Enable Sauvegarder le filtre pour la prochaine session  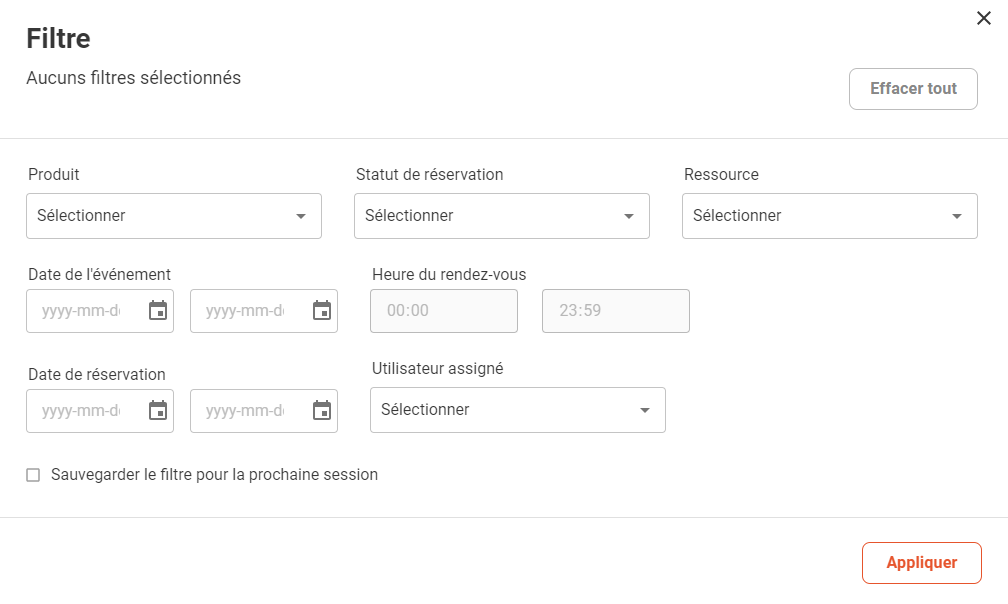[33, 475]
